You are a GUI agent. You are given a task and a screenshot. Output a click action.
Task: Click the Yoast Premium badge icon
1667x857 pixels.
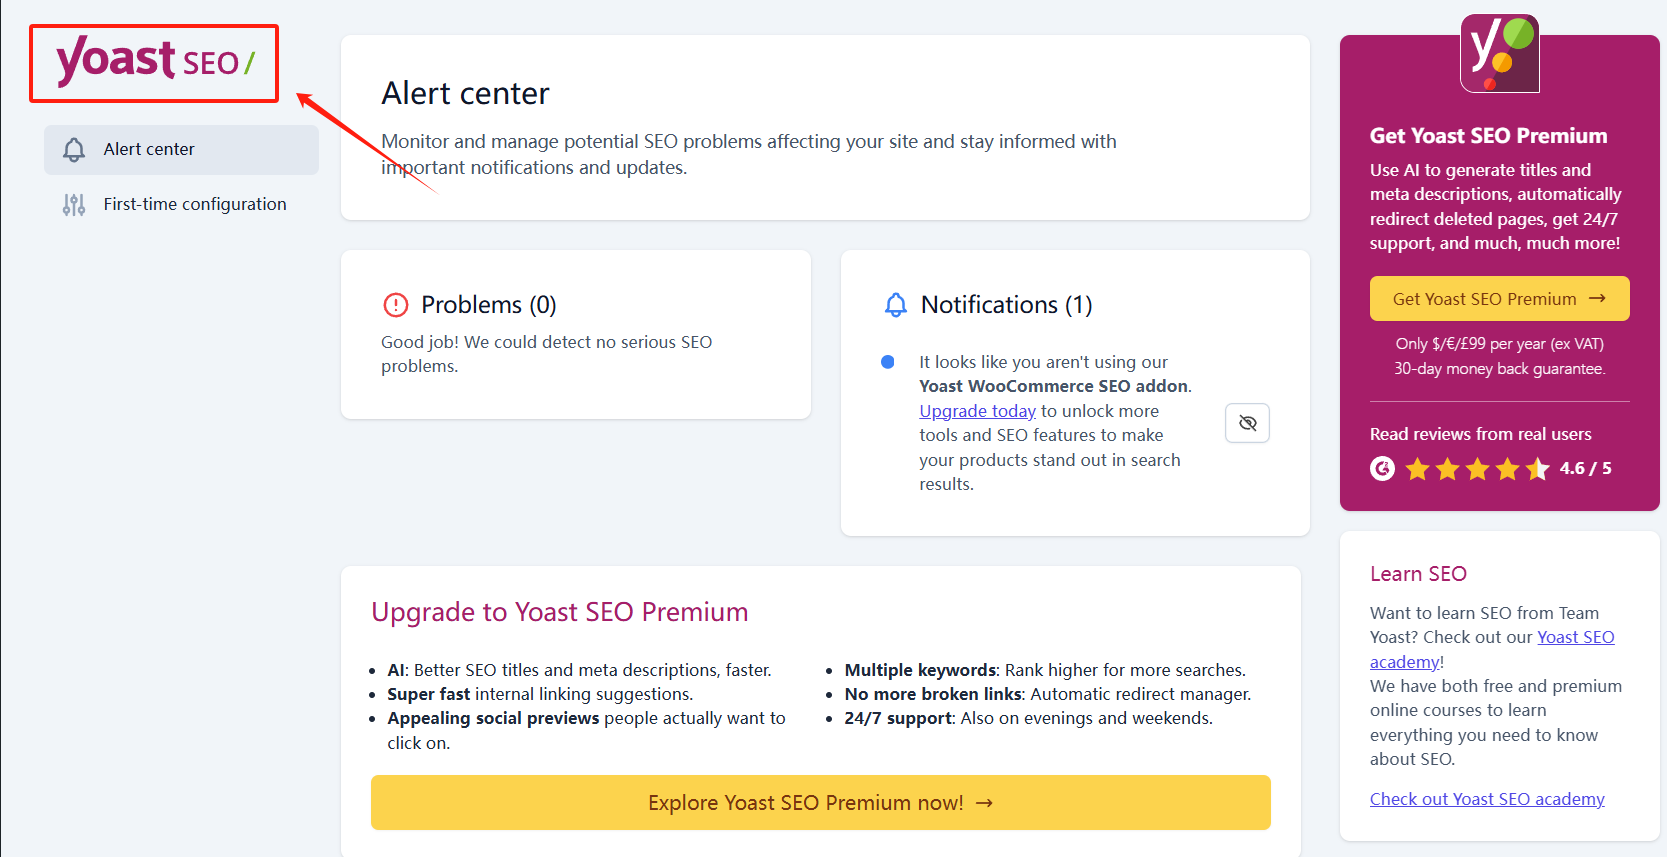point(1499,54)
